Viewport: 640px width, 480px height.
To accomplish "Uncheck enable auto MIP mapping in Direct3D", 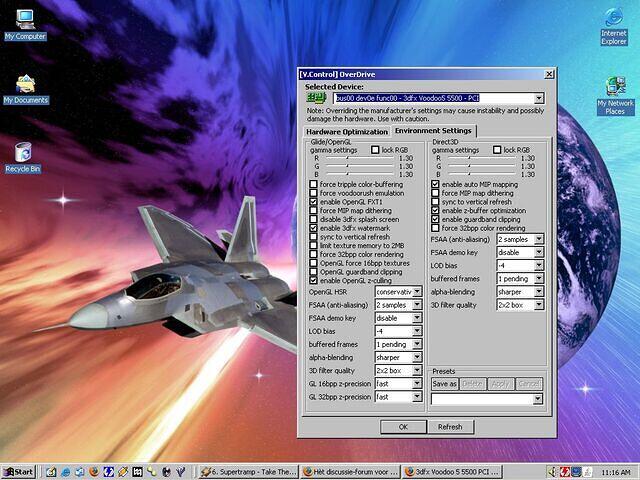I will point(435,184).
